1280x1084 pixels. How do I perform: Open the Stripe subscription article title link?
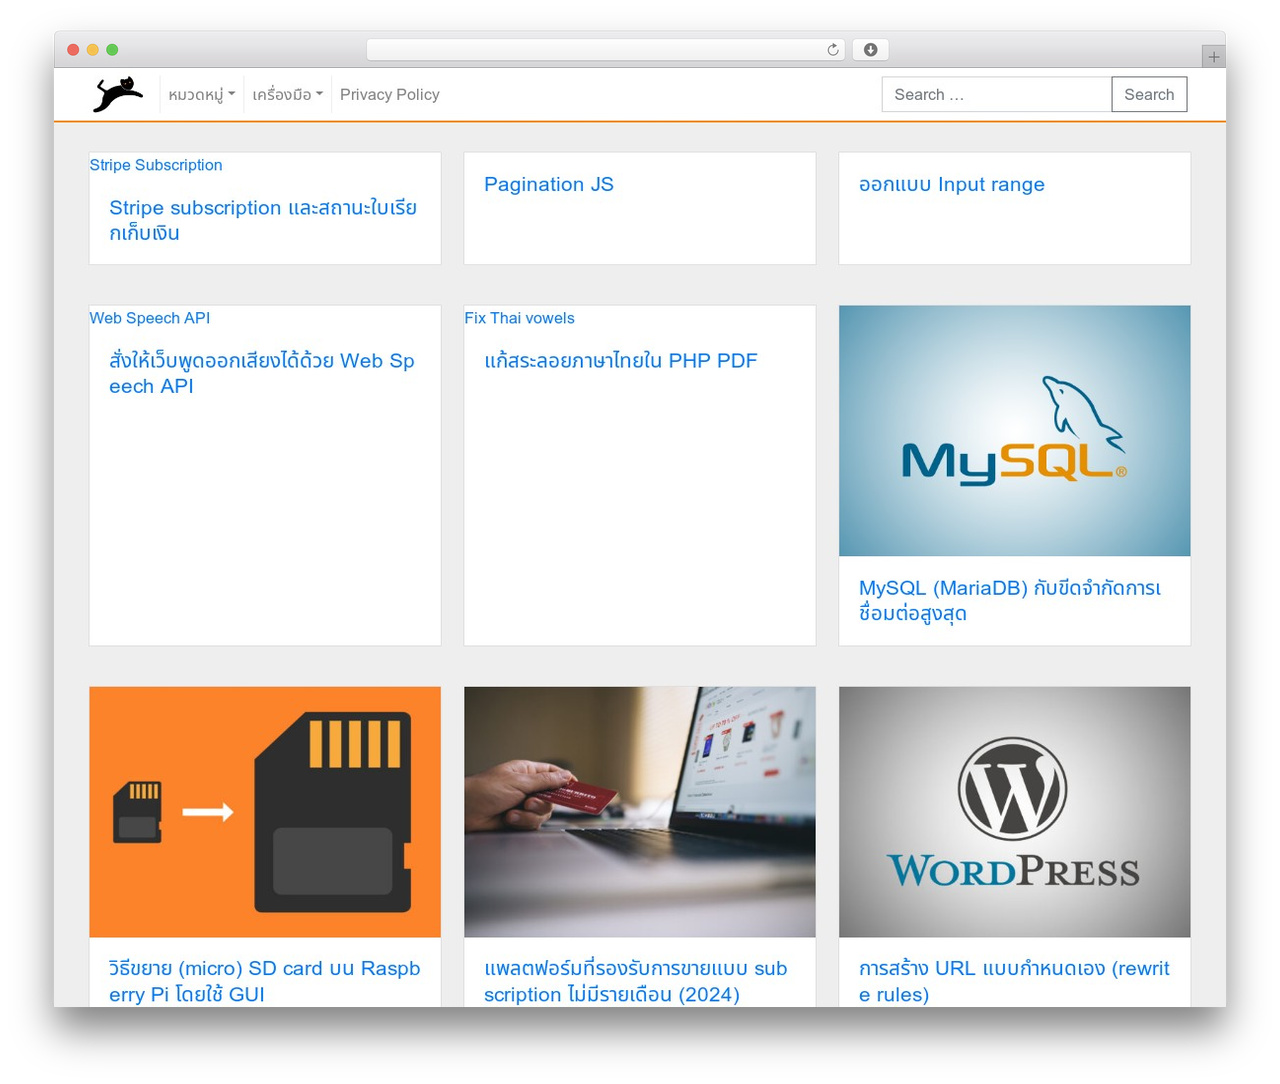click(263, 220)
